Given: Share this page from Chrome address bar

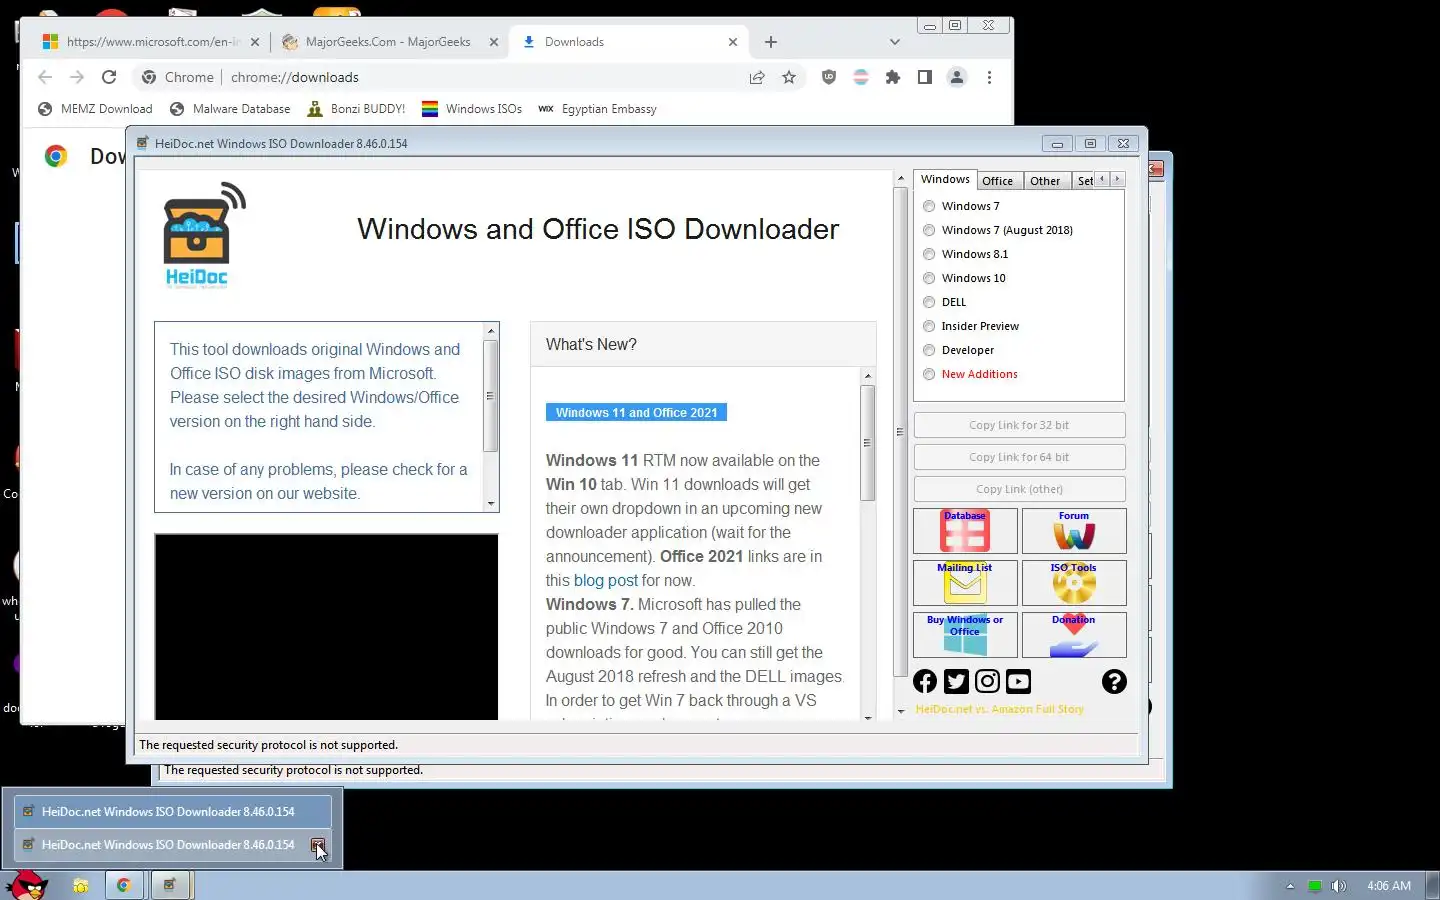Looking at the screenshot, I should [757, 77].
